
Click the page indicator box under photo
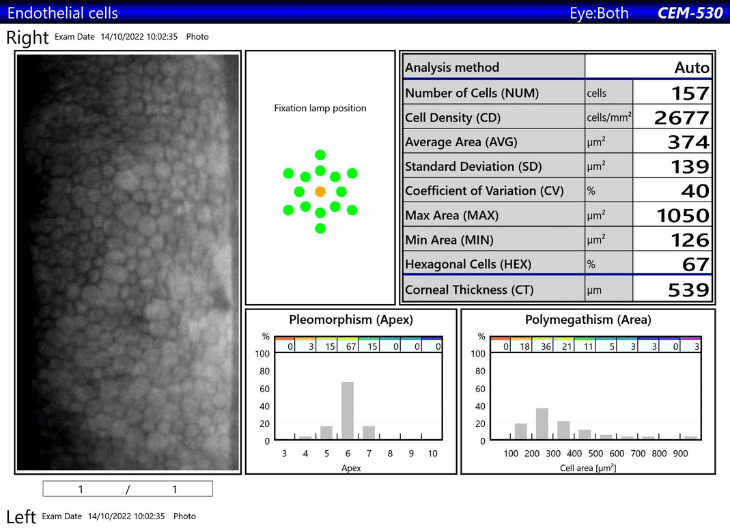[127, 489]
